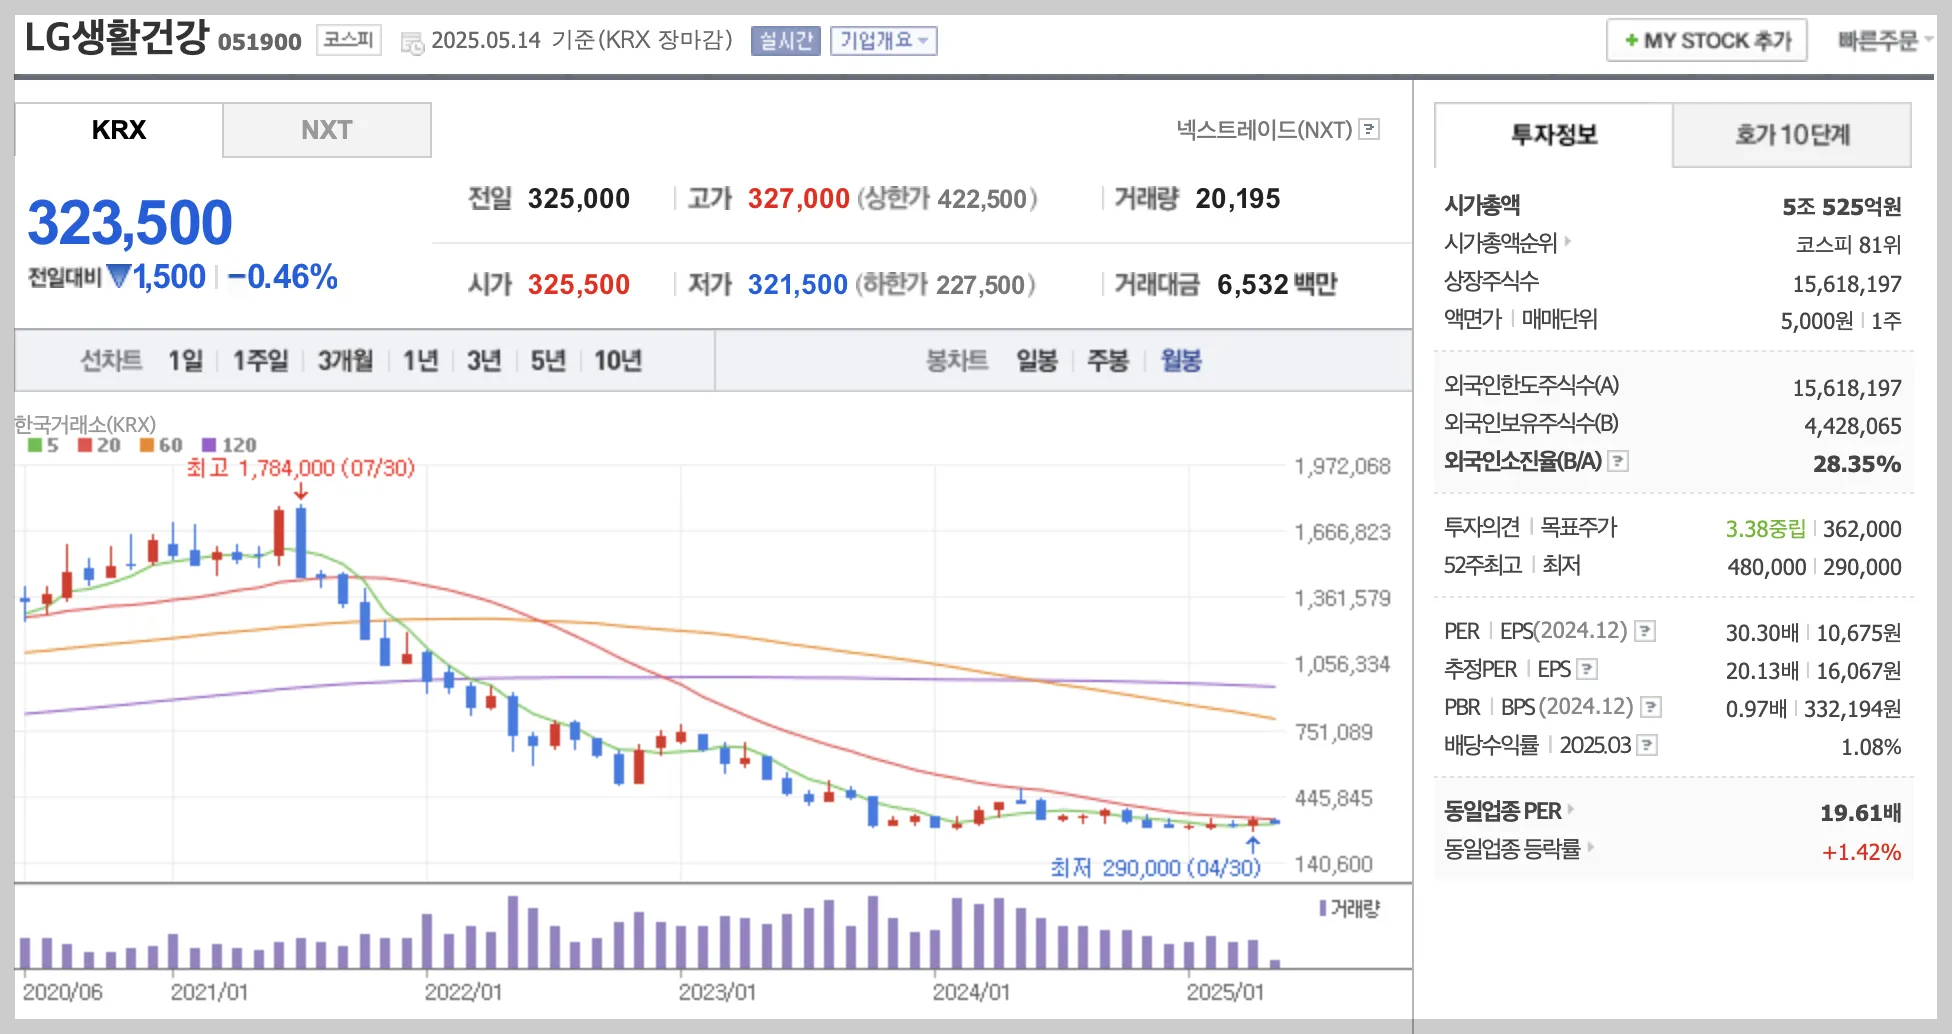Image resolution: width=1952 pixels, height=1034 pixels.
Task: Click the 실시간 badge button
Action: click(786, 41)
